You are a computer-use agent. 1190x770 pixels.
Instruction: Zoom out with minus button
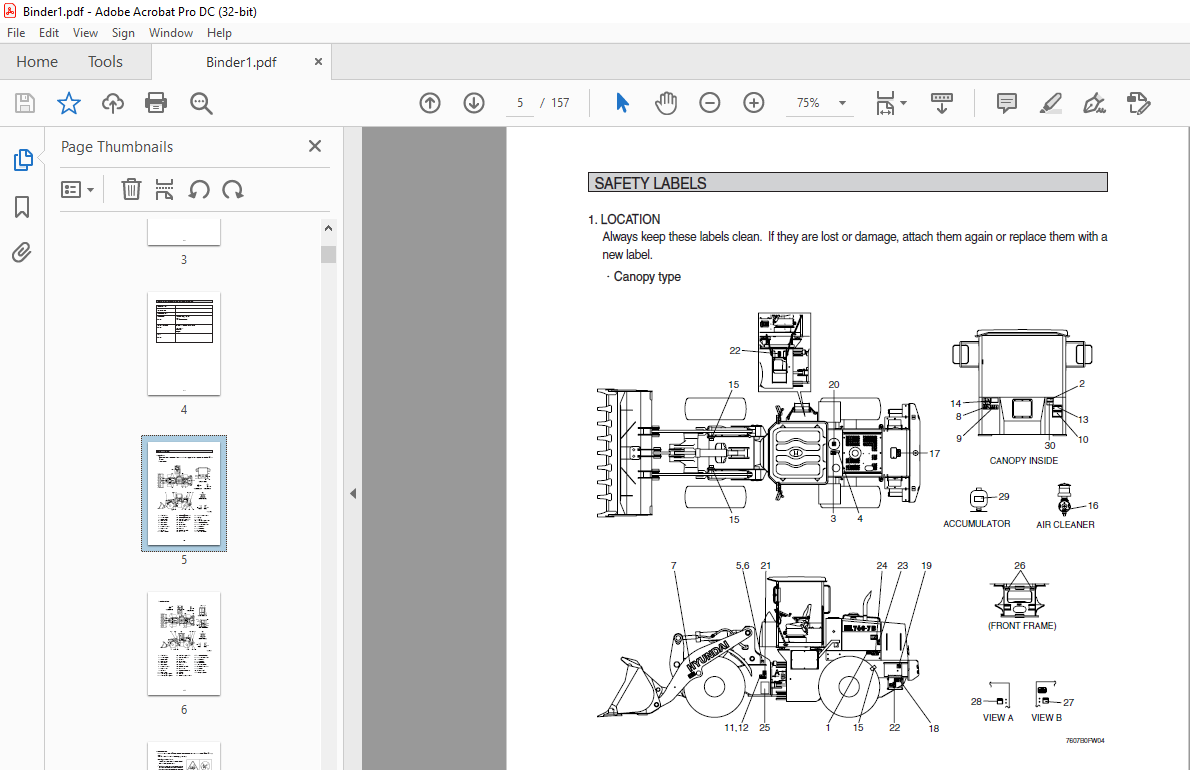tap(710, 103)
